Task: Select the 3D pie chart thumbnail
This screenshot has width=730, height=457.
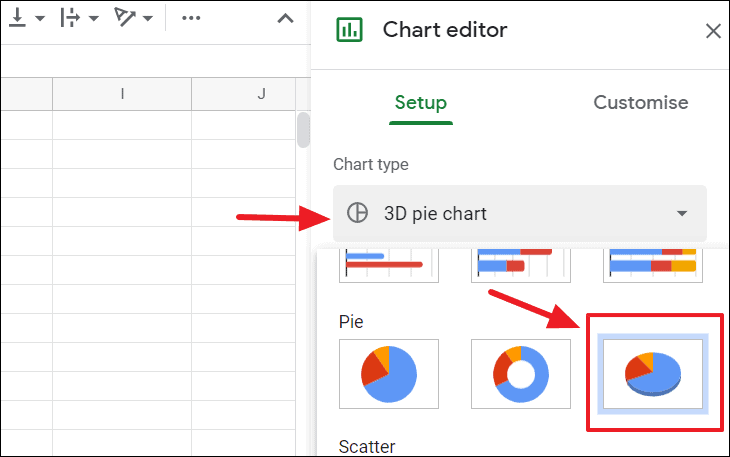Action: click(653, 374)
